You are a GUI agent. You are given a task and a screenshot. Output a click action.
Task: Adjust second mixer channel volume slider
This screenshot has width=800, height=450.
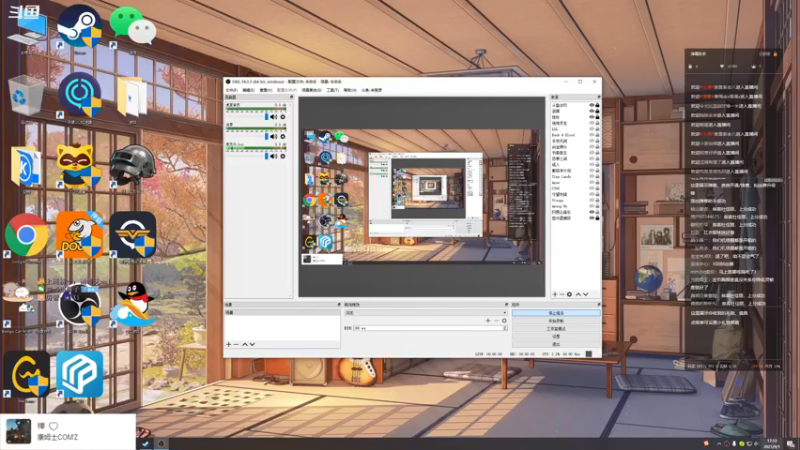click(266, 136)
